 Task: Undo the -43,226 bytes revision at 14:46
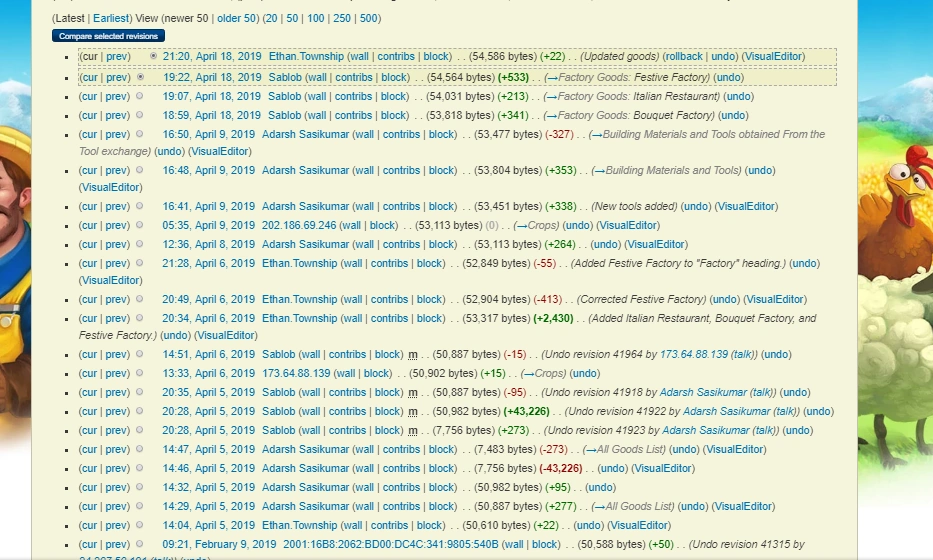pyautogui.click(x=612, y=468)
